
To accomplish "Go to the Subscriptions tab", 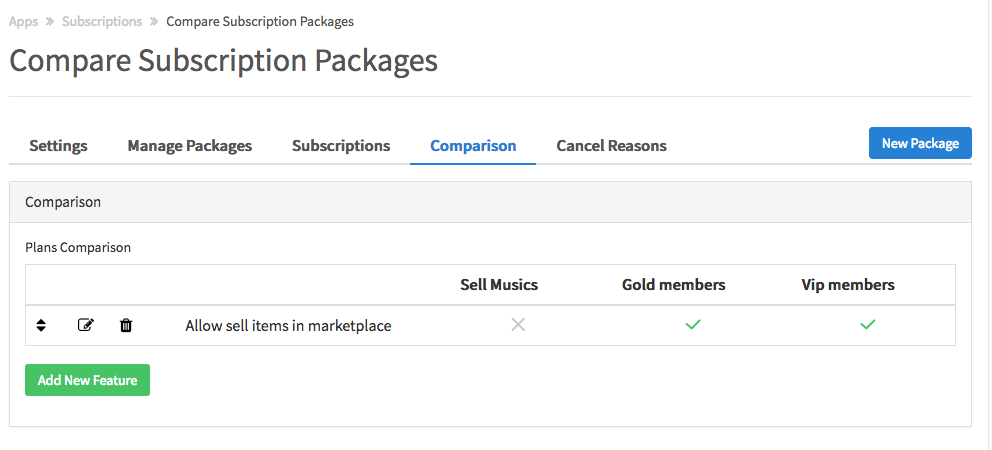I will [341, 146].
